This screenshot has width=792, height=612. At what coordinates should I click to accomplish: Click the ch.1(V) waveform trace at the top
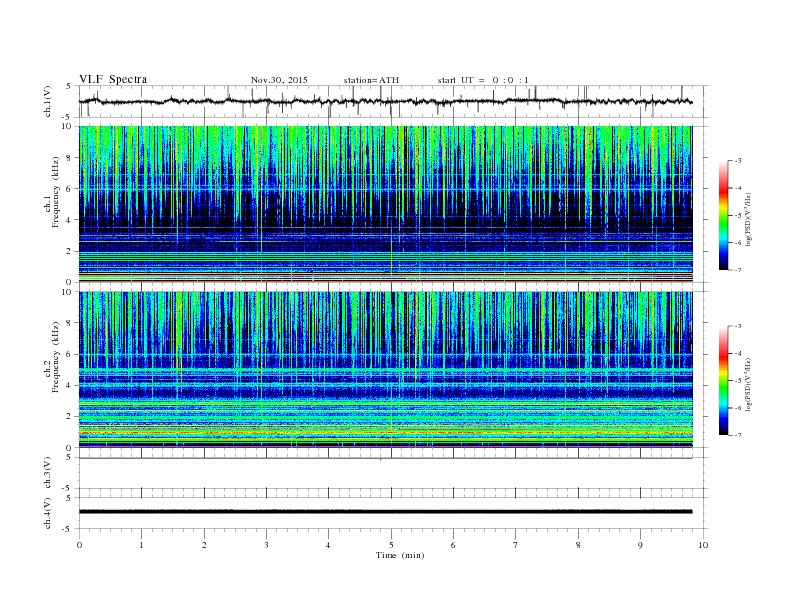coord(385,101)
